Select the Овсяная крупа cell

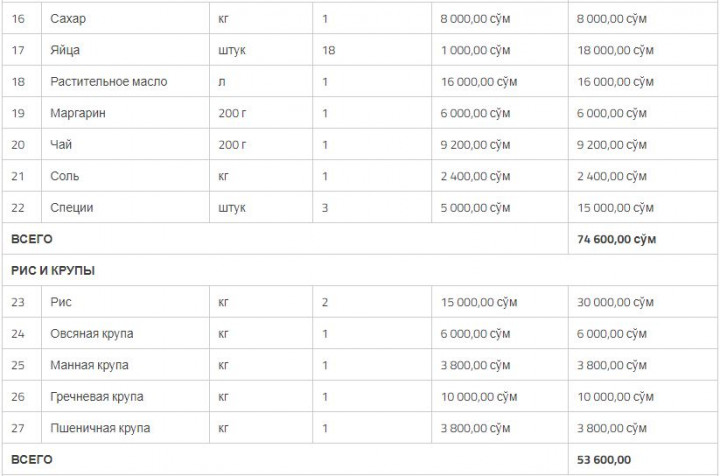tap(91, 333)
